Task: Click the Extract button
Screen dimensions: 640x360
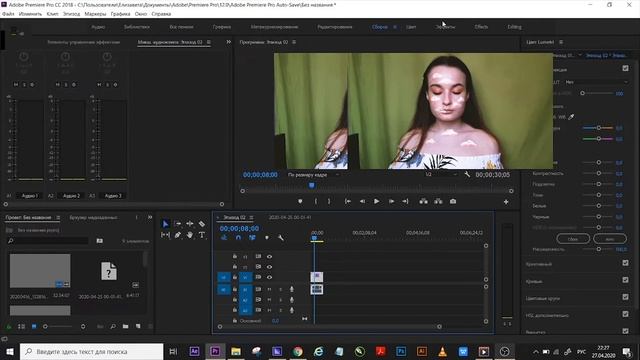Action: click(x=438, y=201)
